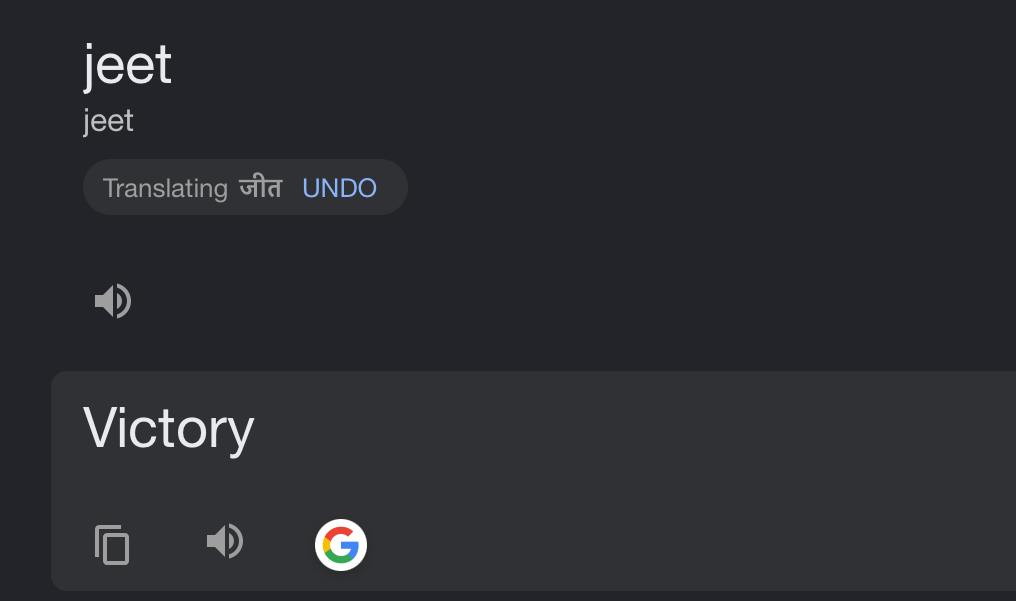Screen dimensions: 1016x601
Task: Click the translated word "Victory"
Action: pyautogui.click(x=168, y=428)
